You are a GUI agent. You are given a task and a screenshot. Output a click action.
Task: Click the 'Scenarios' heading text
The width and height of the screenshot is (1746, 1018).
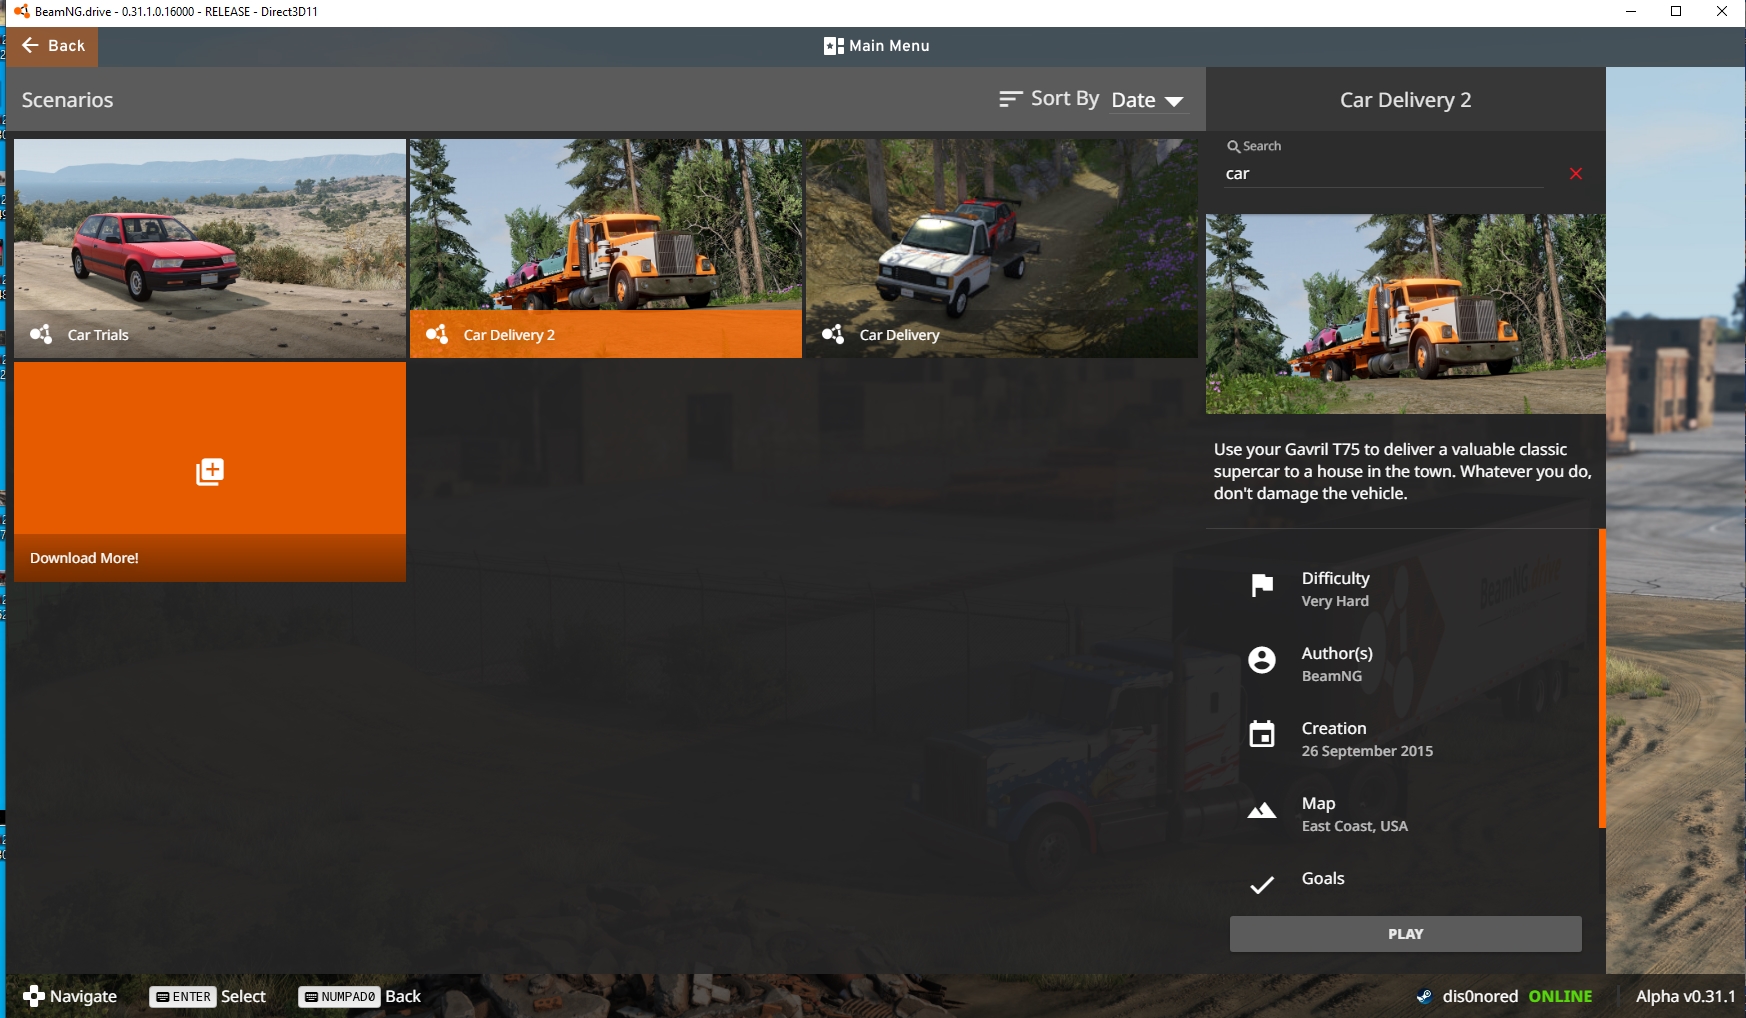pos(68,100)
